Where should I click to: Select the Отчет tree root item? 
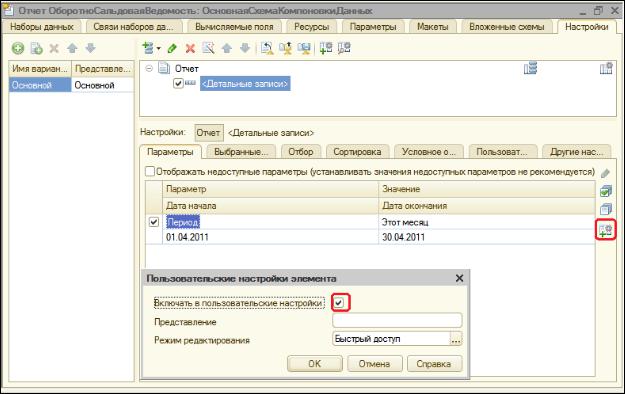[x=187, y=69]
